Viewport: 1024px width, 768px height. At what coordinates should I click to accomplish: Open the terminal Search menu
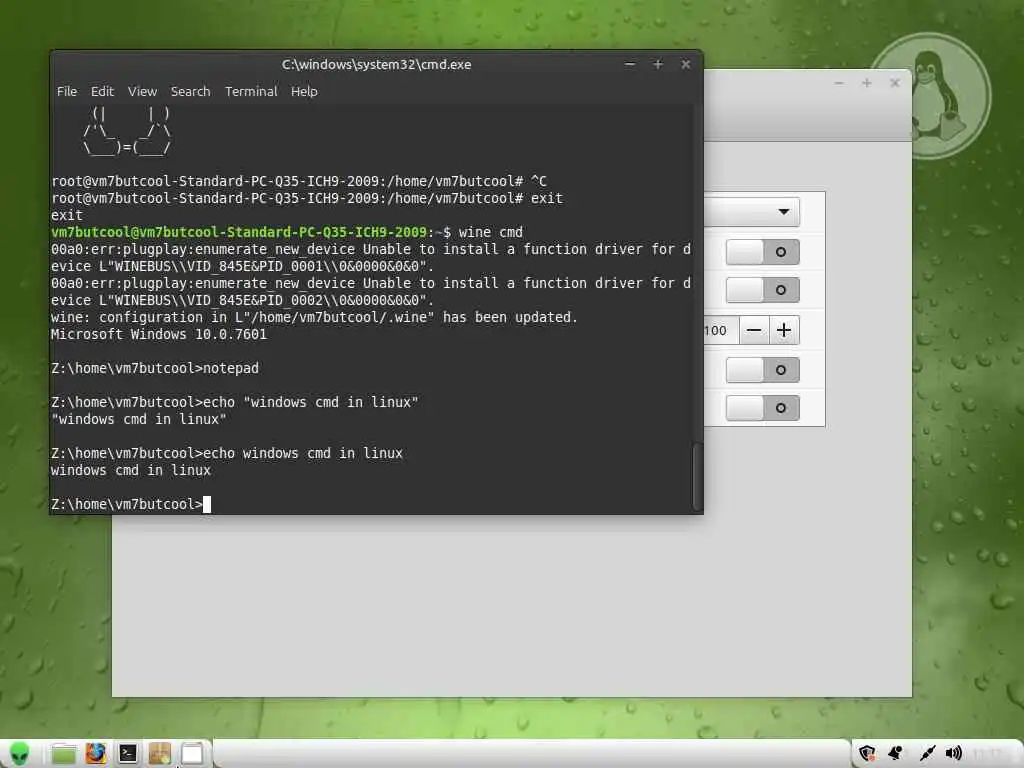191,91
